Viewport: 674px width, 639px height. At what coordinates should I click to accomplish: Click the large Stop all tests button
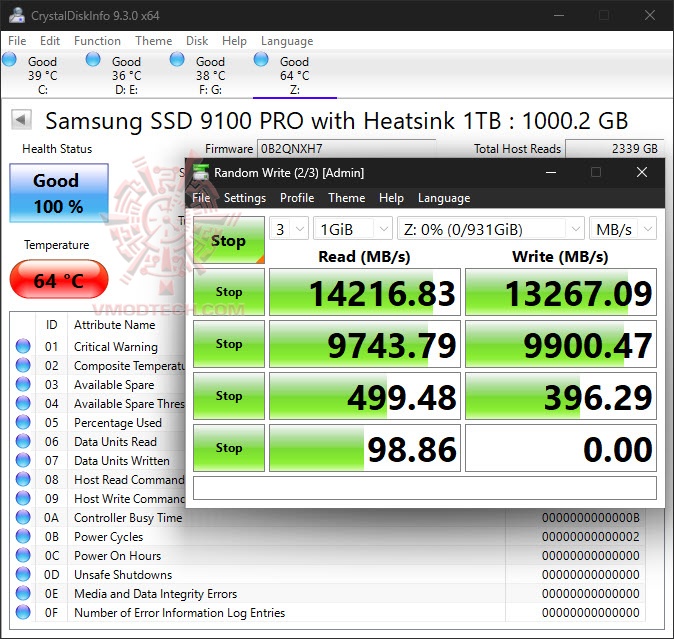229,240
